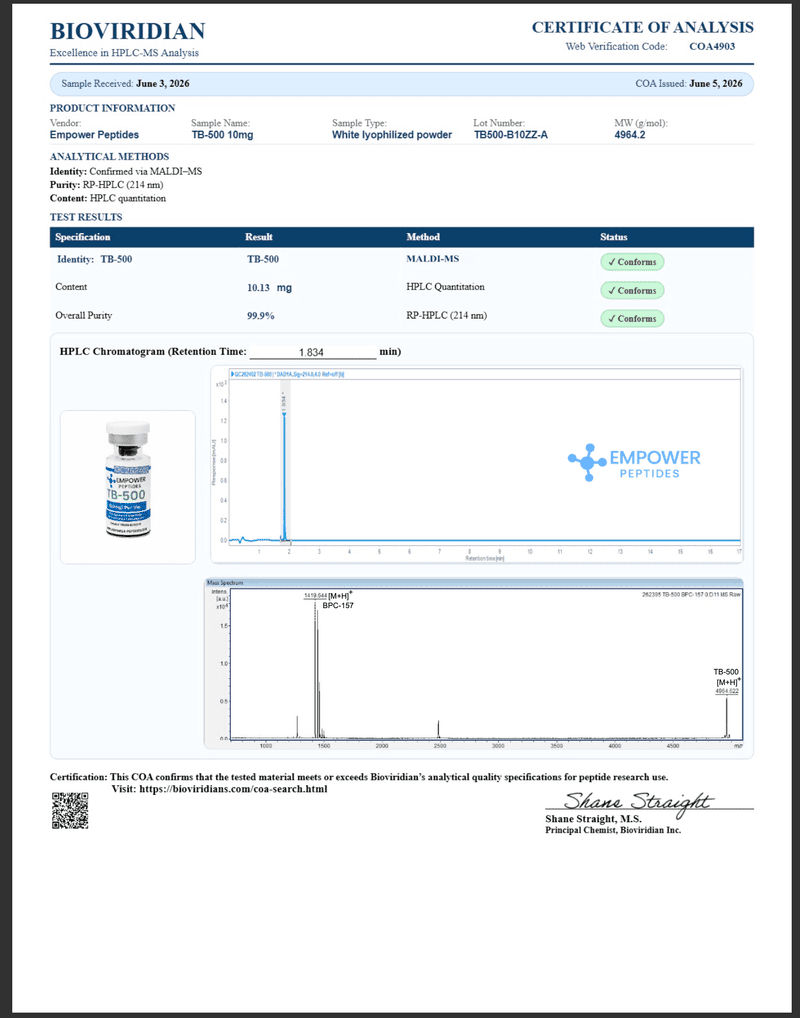Screen dimensions: 800x1018
Task: Select the COA4903 verification code
Action: [712, 46]
